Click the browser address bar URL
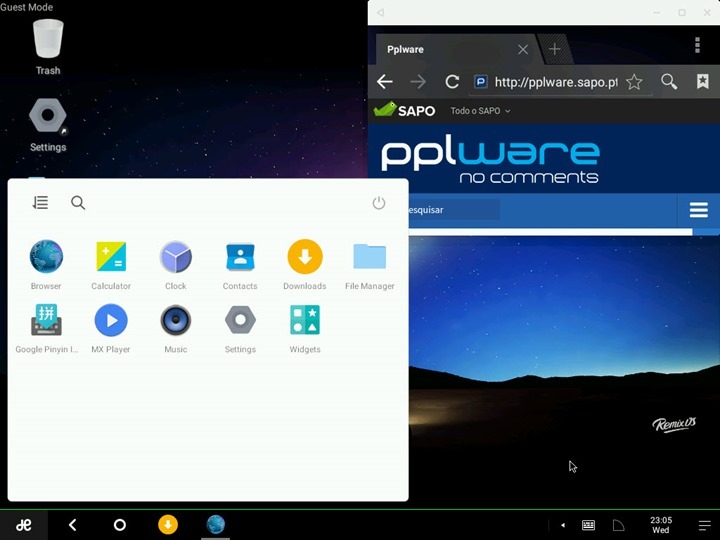The width and height of the screenshot is (720, 540). click(556, 82)
